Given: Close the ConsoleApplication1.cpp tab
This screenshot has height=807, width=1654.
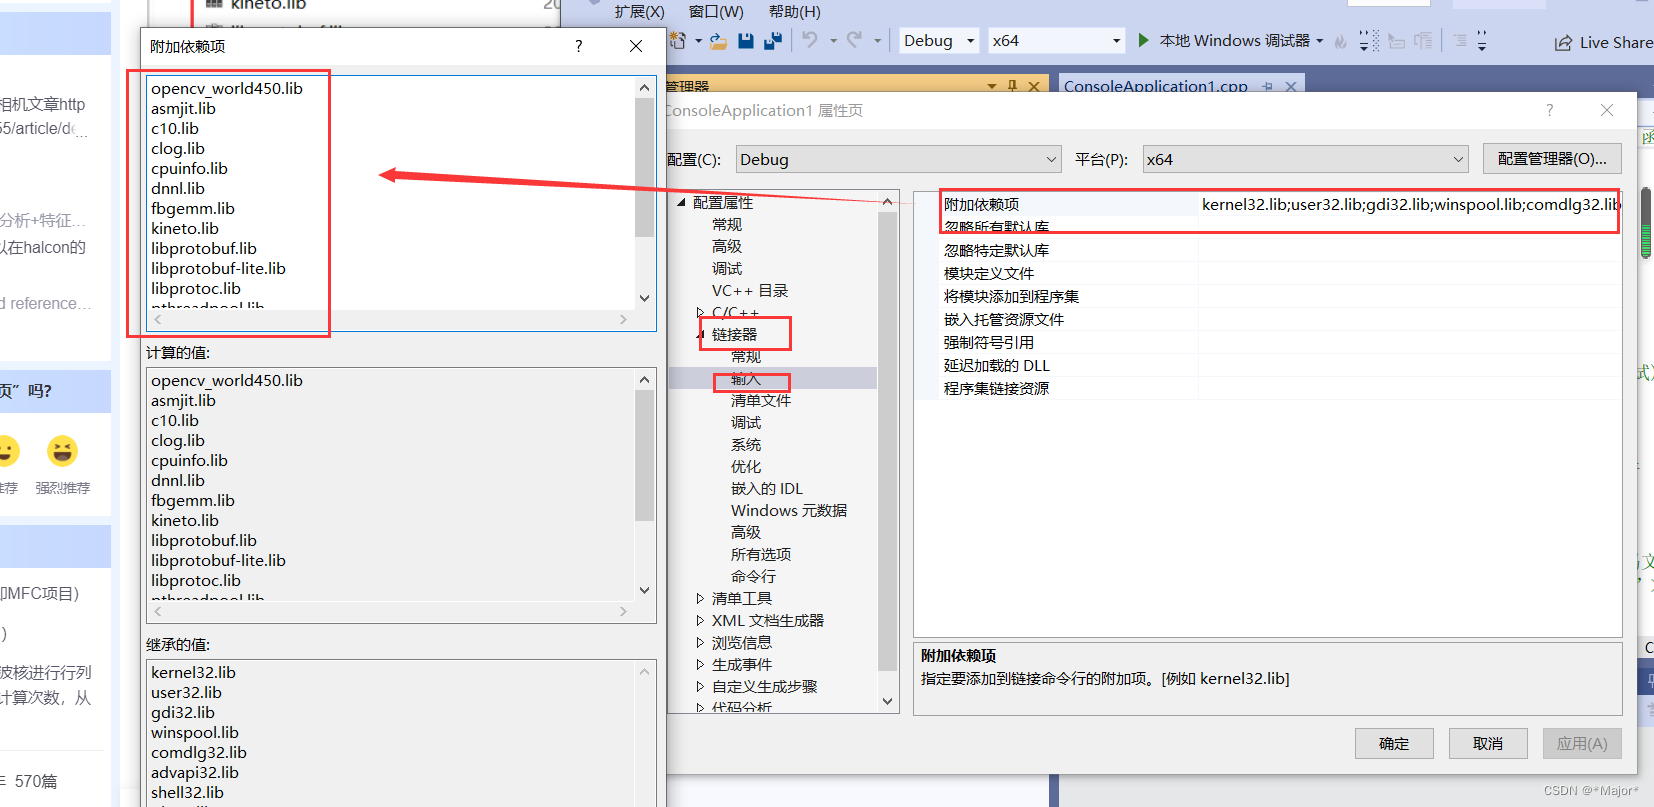Looking at the screenshot, I should click(1291, 87).
